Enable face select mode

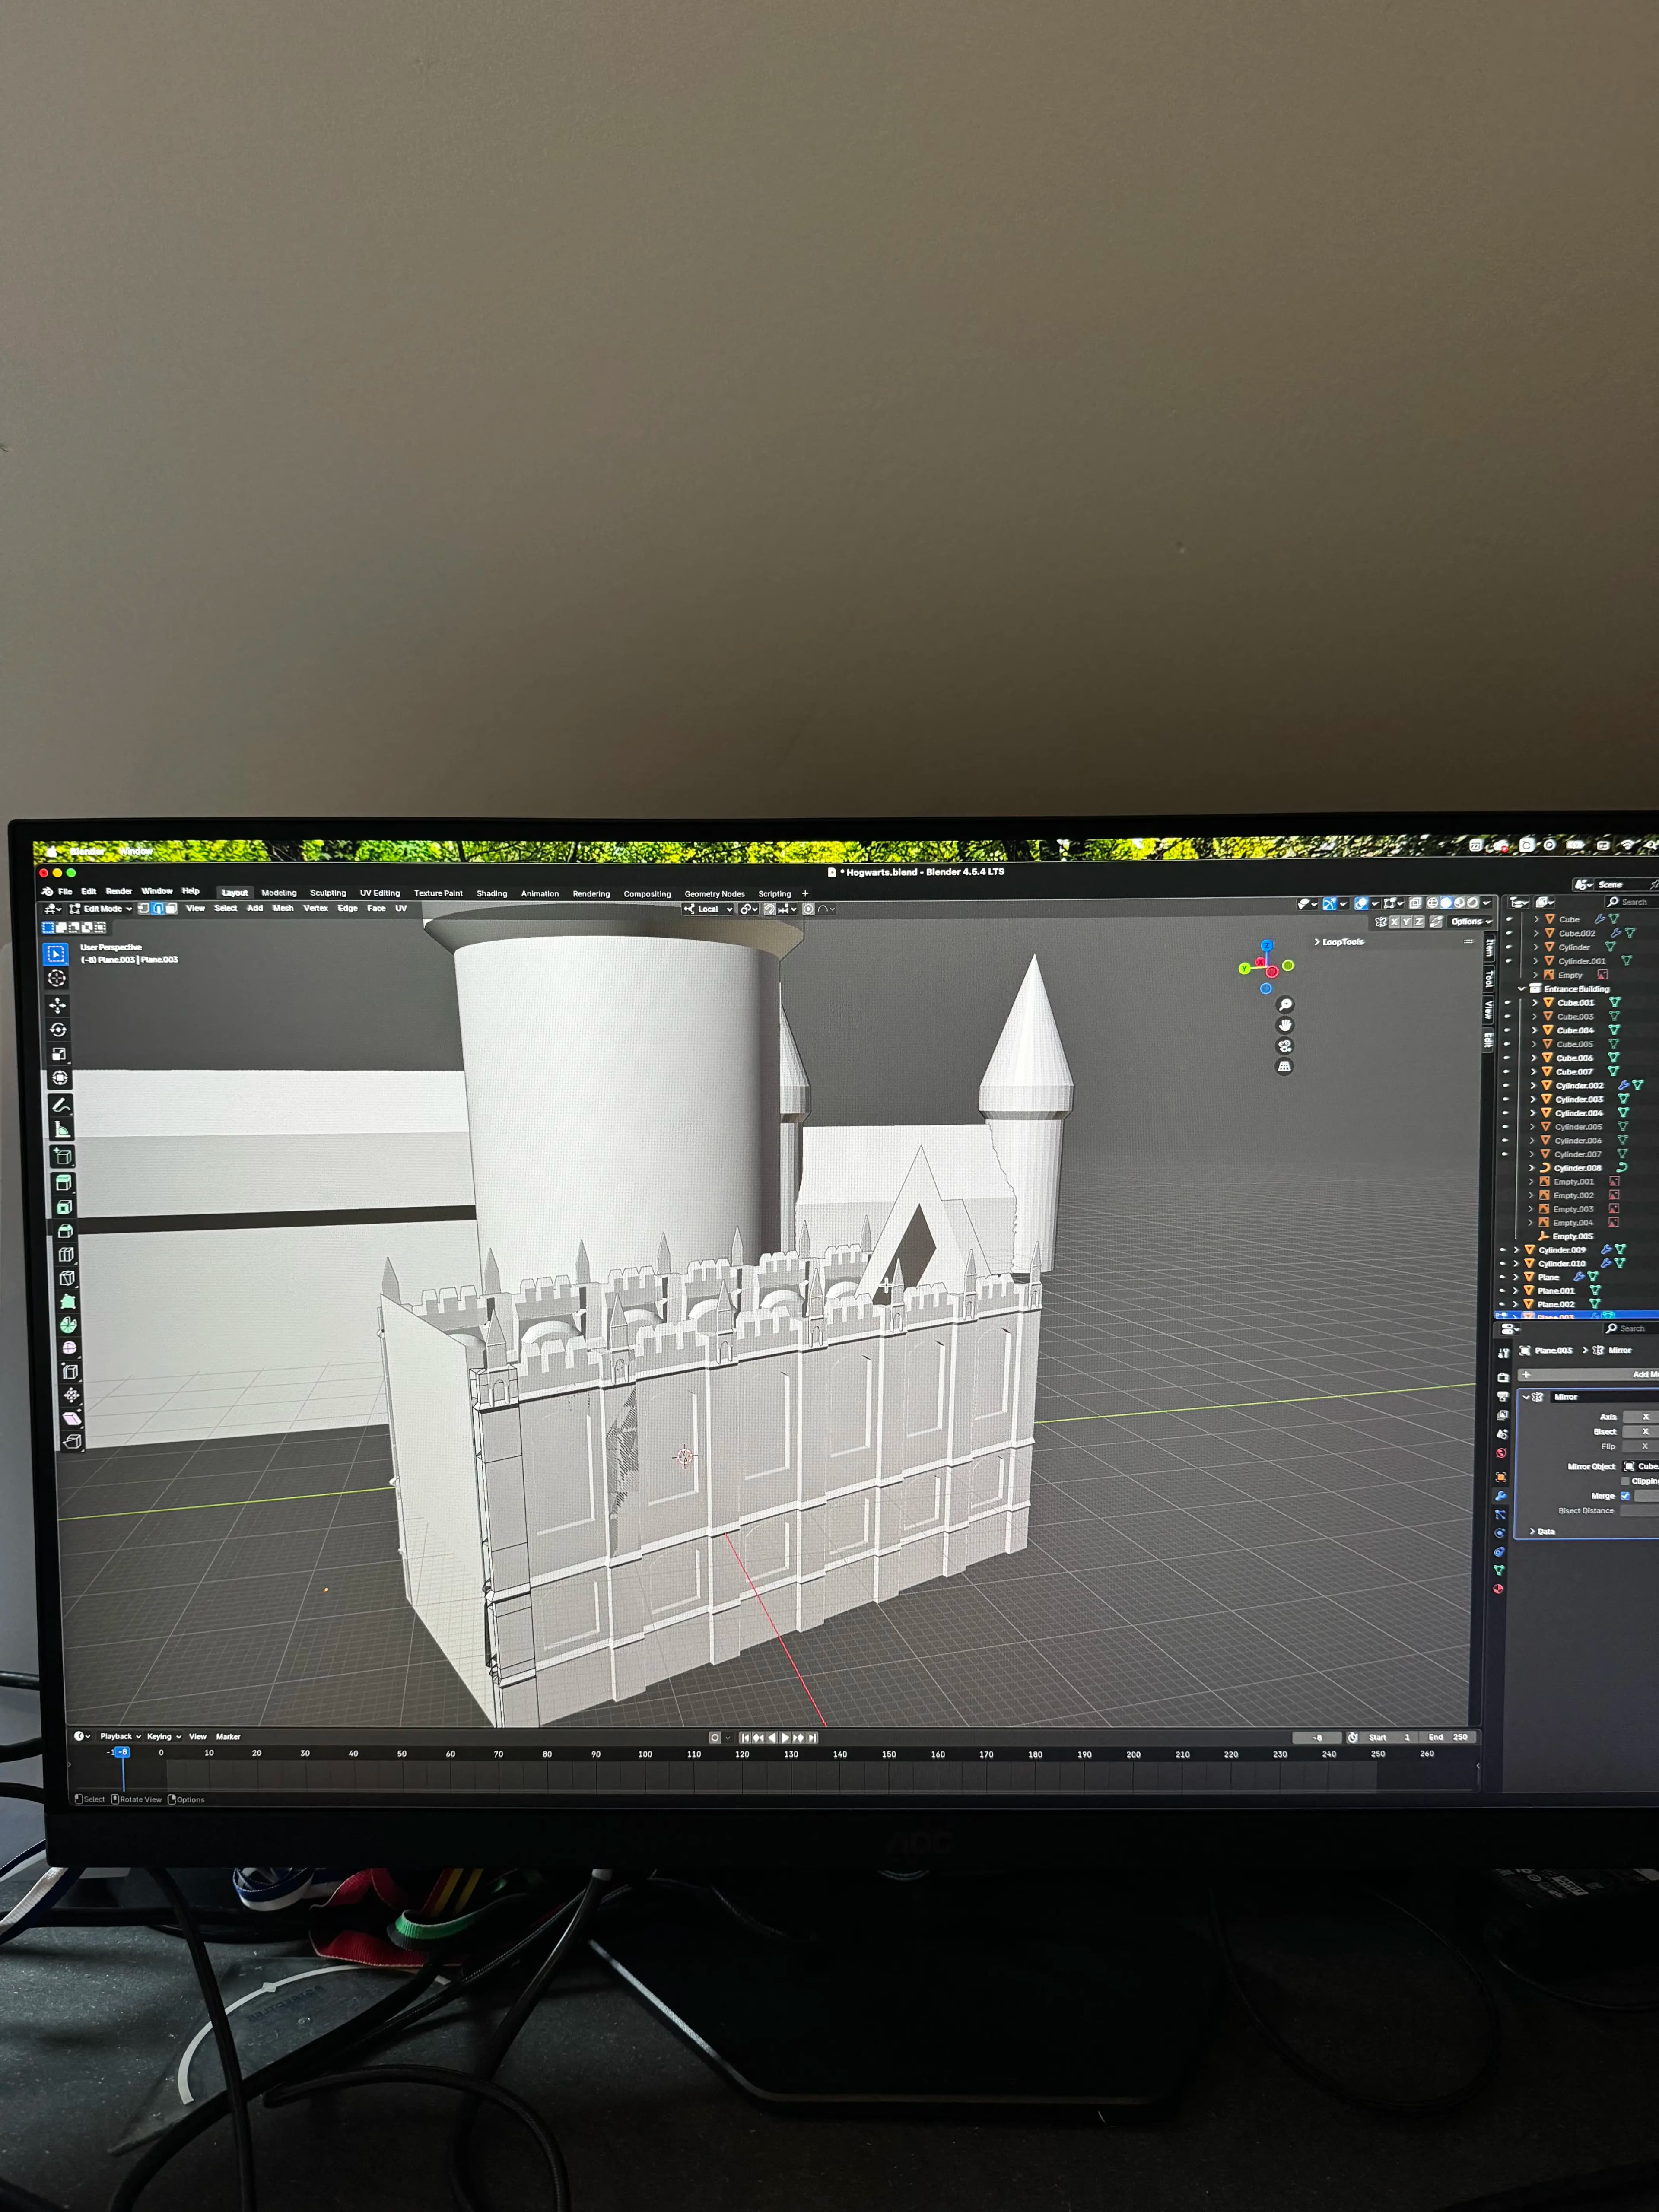point(171,909)
